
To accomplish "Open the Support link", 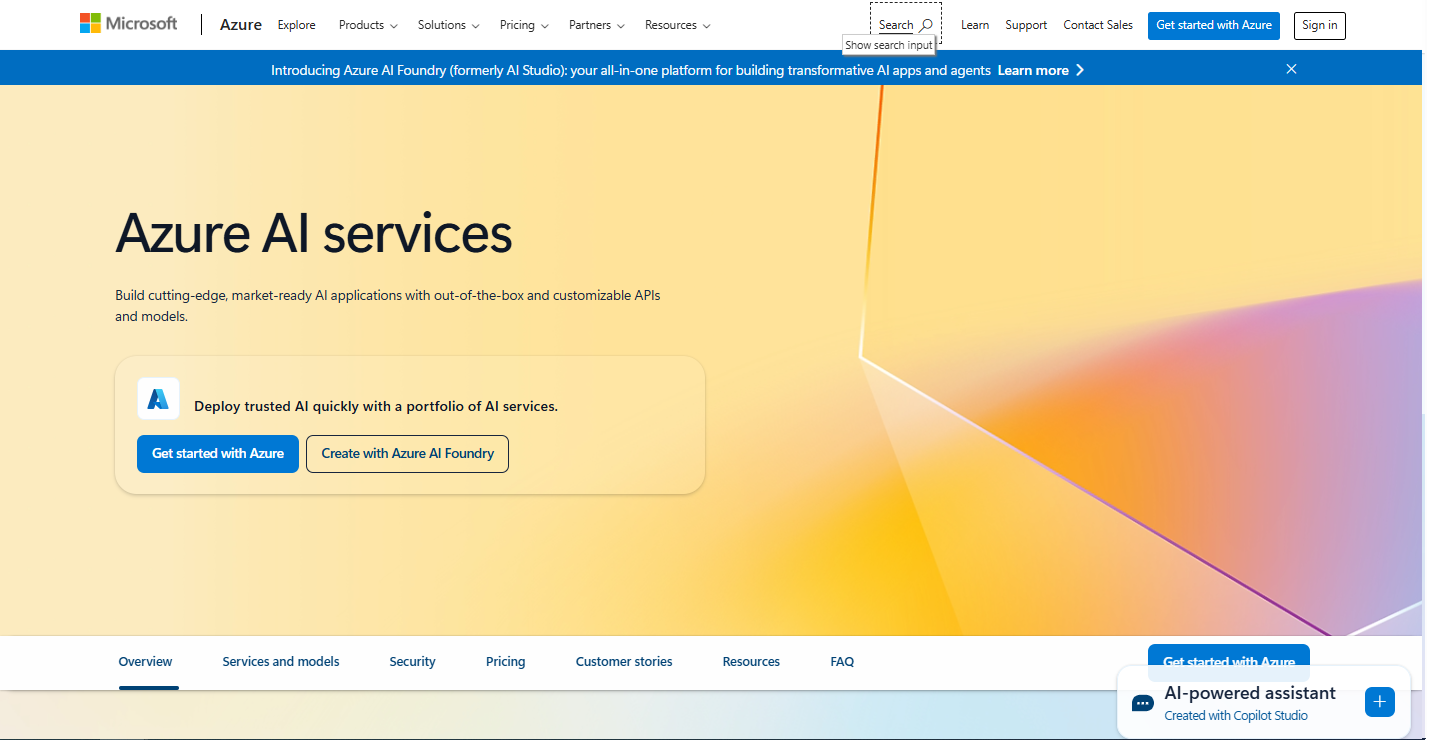I will click(x=1026, y=25).
